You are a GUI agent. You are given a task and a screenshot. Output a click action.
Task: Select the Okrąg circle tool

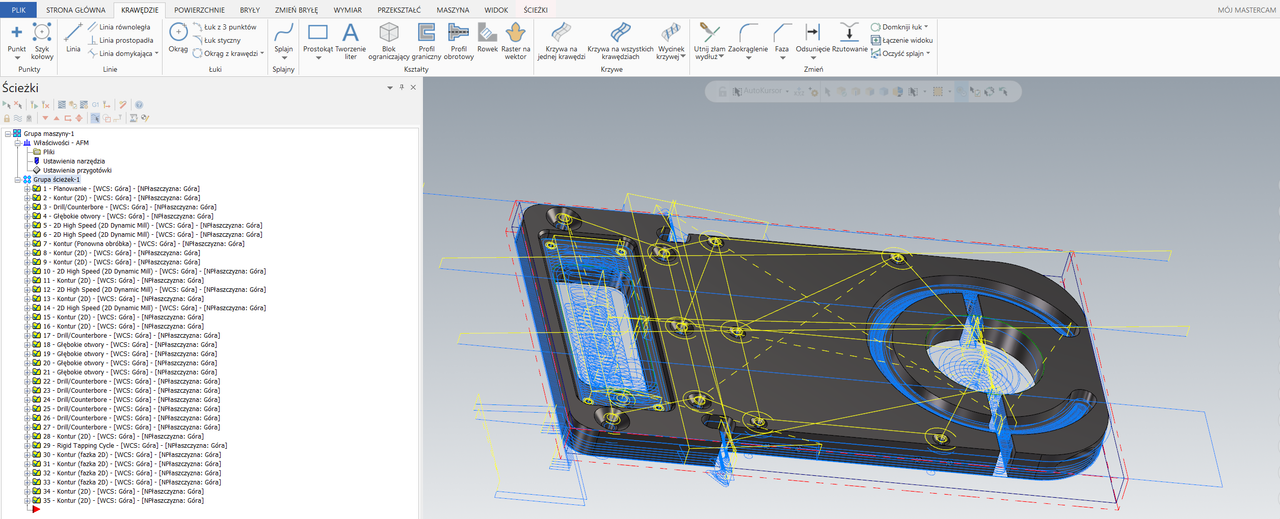[178, 36]
